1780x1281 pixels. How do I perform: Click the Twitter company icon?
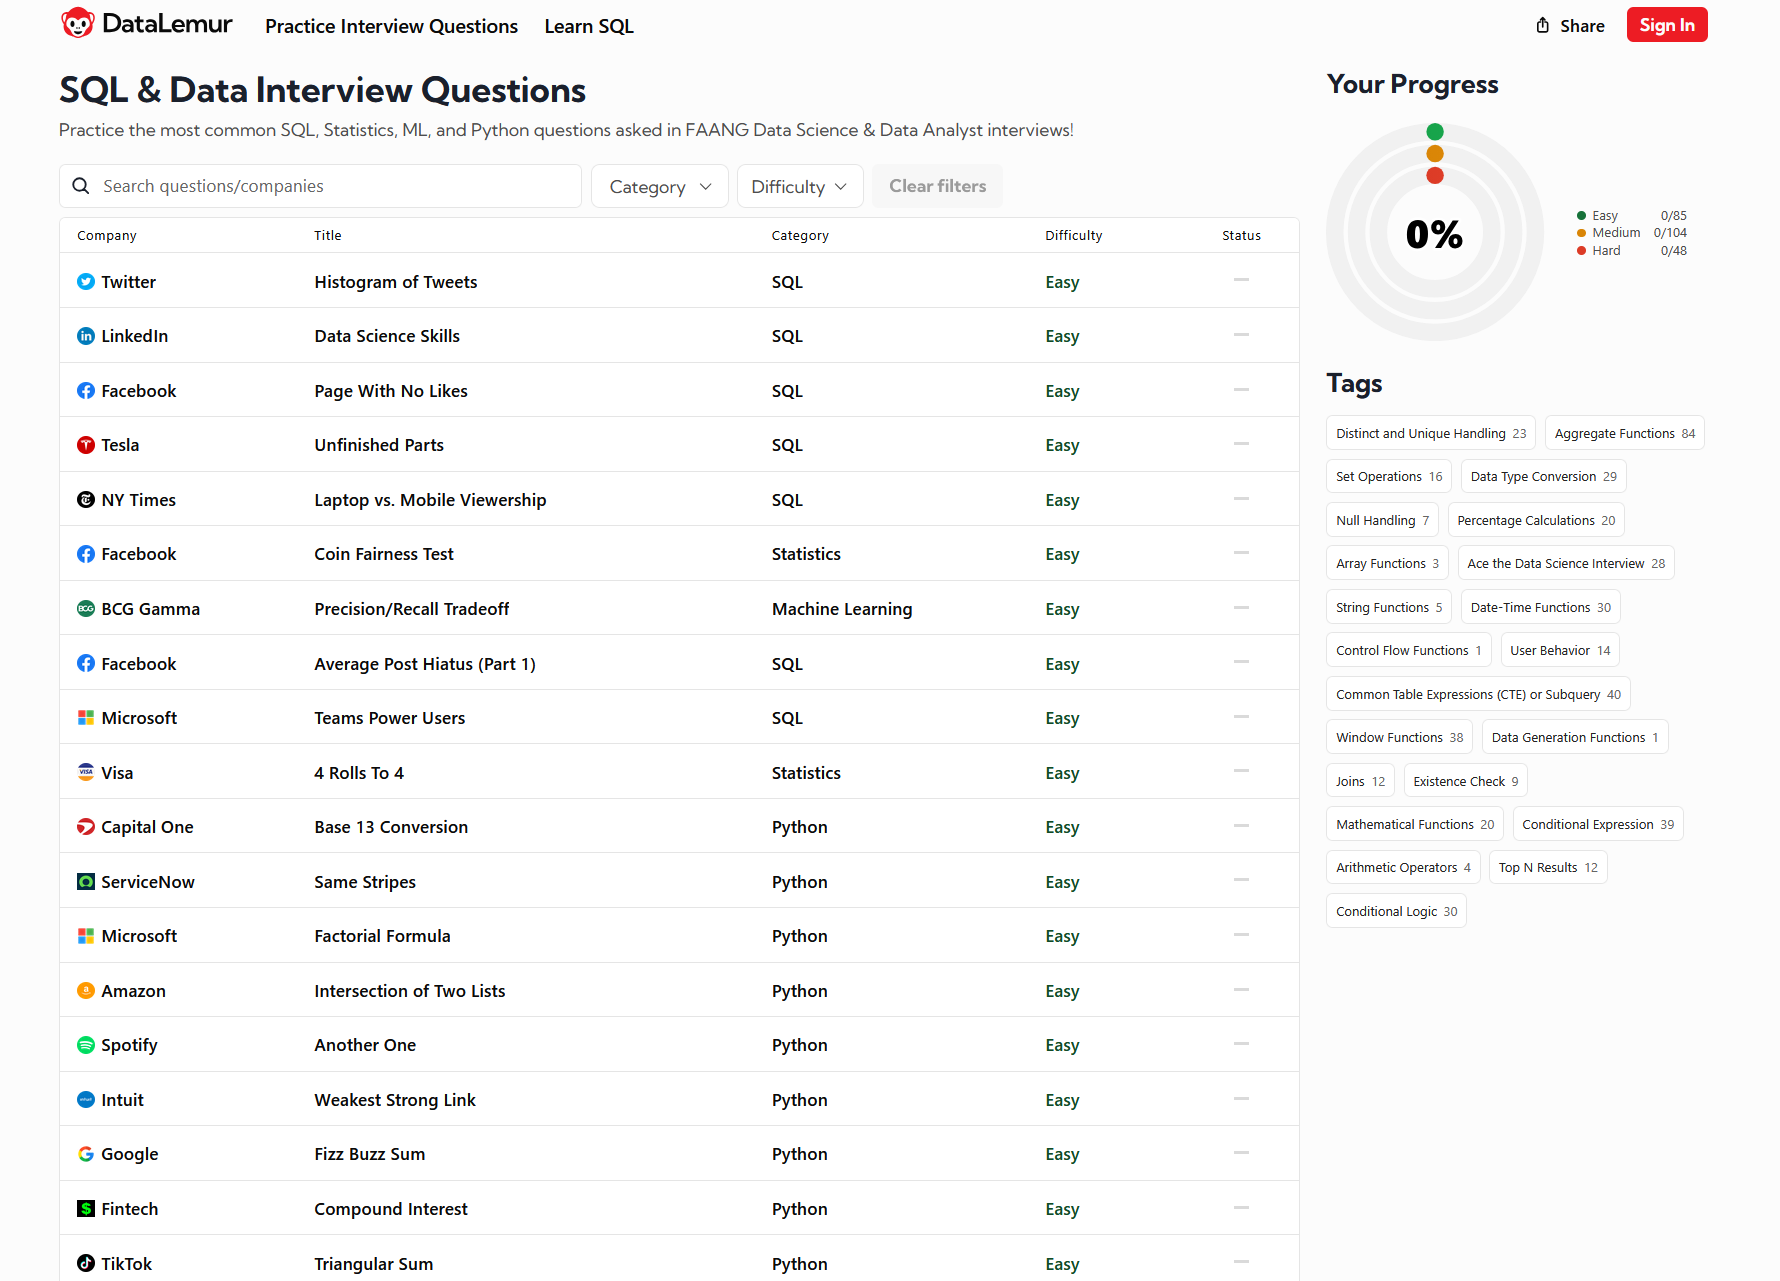pyautogui.click(x=86, y=282)
